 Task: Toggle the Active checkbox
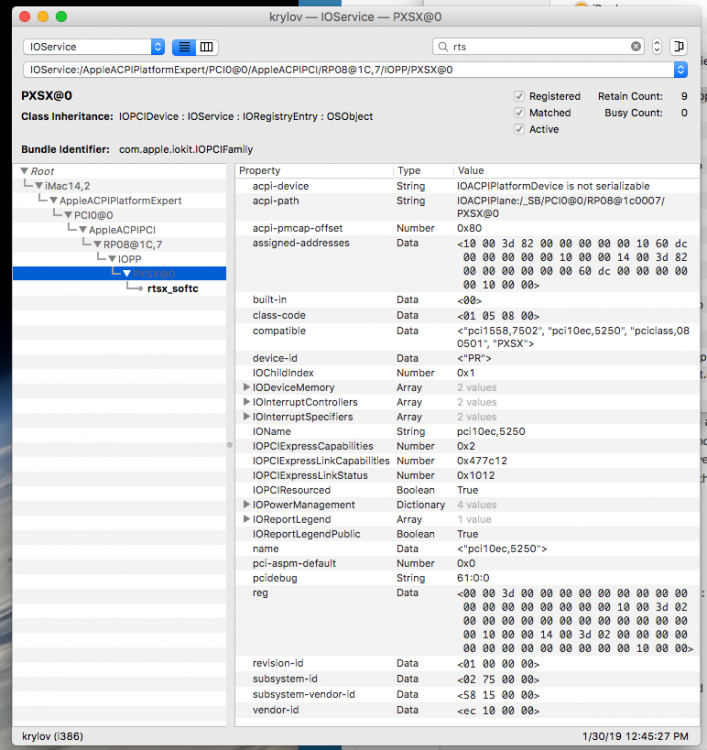(519, 129)
